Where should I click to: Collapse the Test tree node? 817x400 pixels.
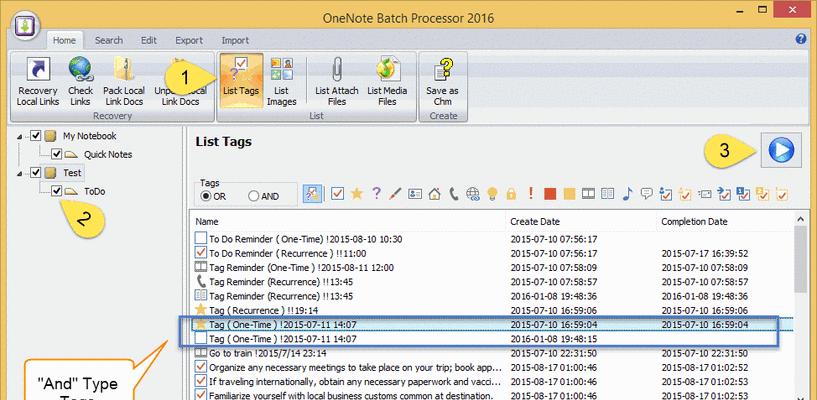point(20,173)
